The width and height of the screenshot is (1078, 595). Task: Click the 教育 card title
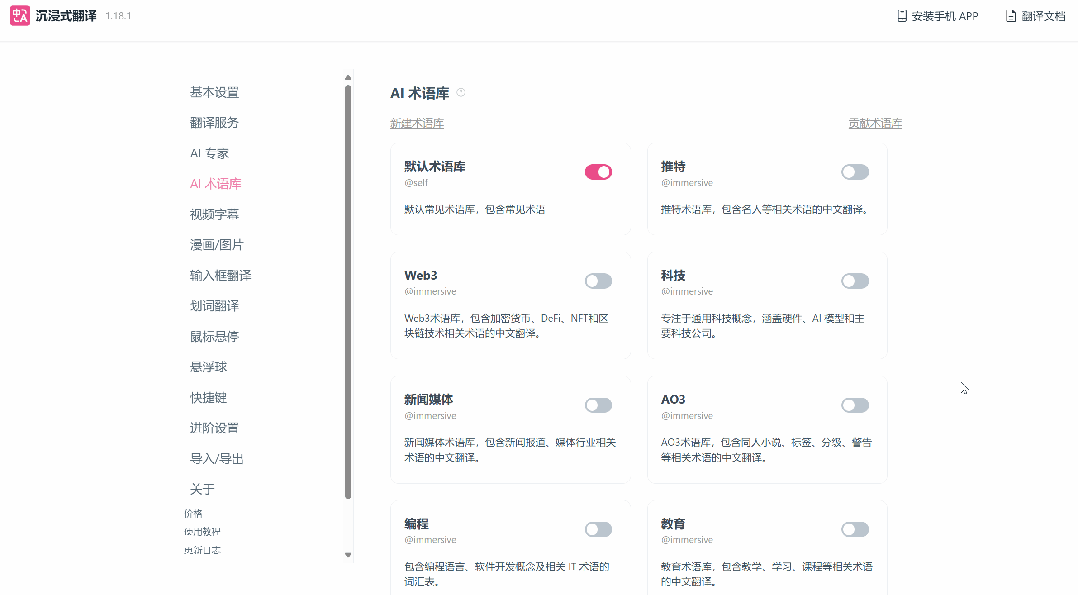click(673, 523)
